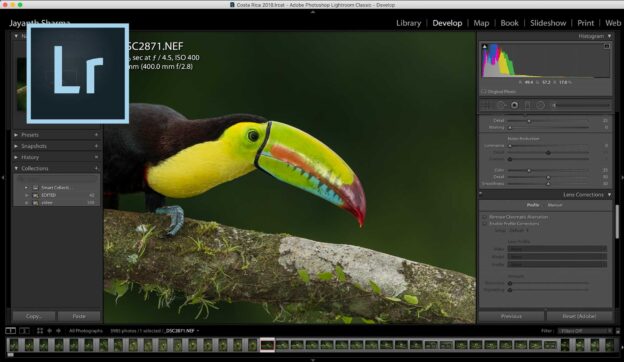The height and width of the screenshot is (362, 624).
Task: Click the Distortion amount slider
Action: pyautogui.click(x=548, y=283)
